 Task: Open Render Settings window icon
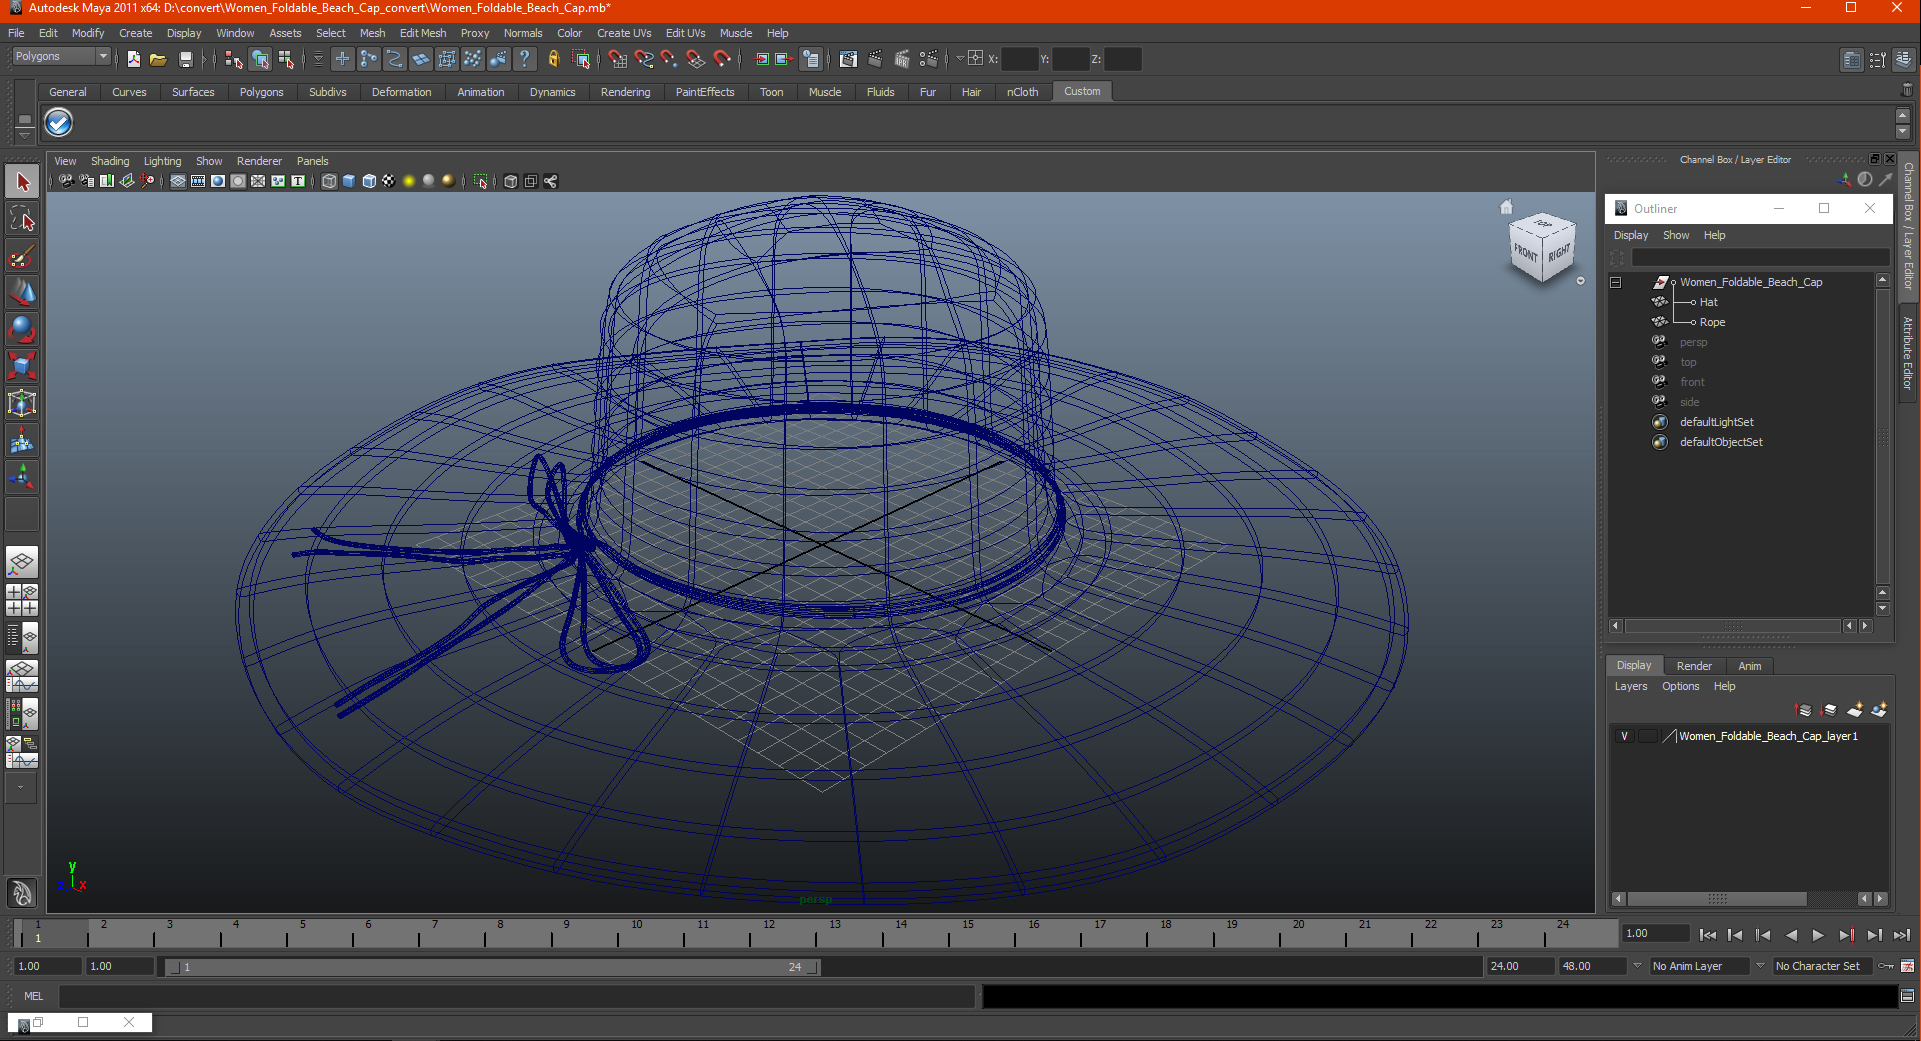coord(929,59)
